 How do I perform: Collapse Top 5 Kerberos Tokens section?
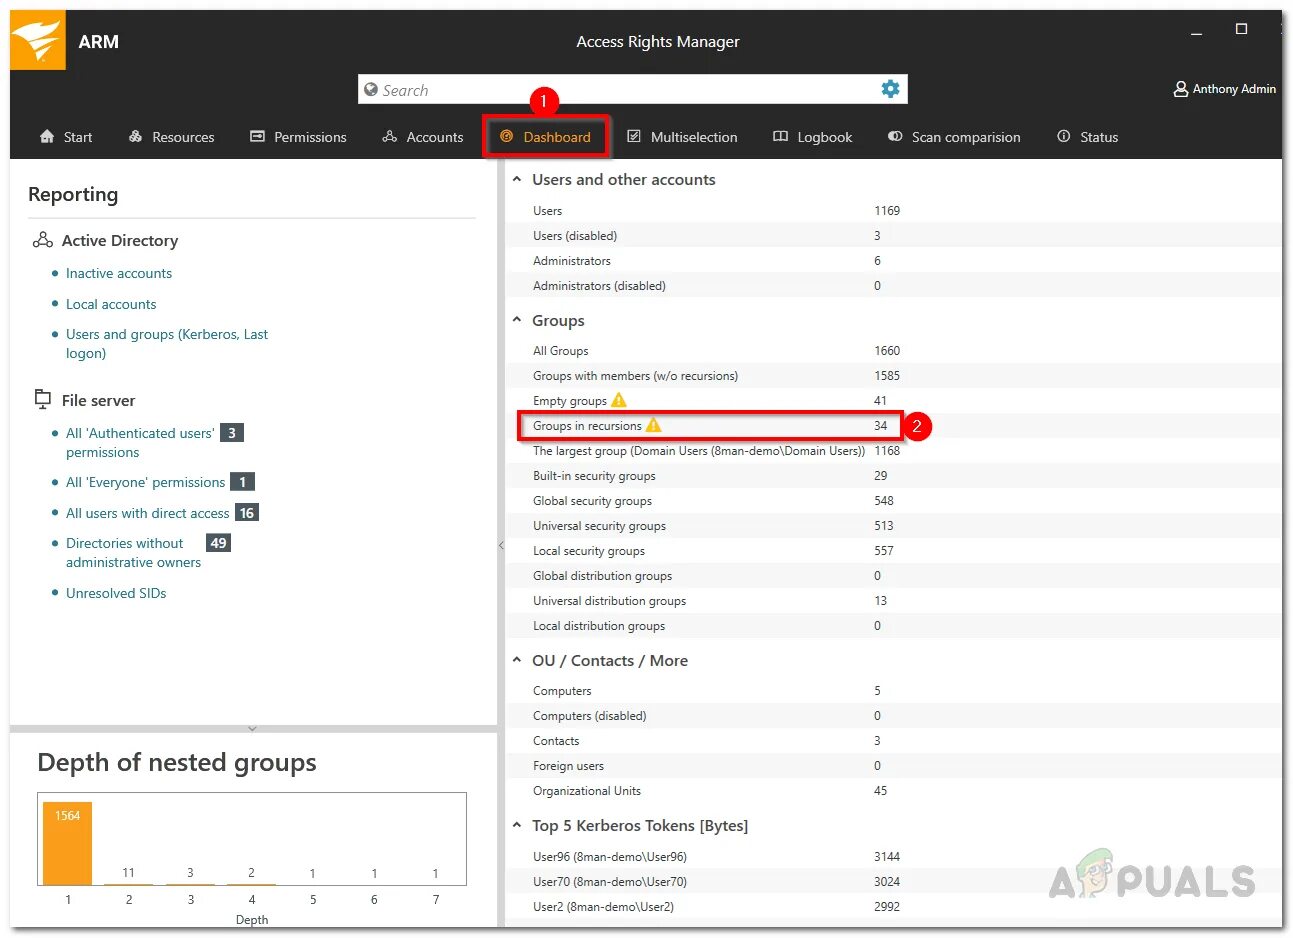[x=517, y=825]
